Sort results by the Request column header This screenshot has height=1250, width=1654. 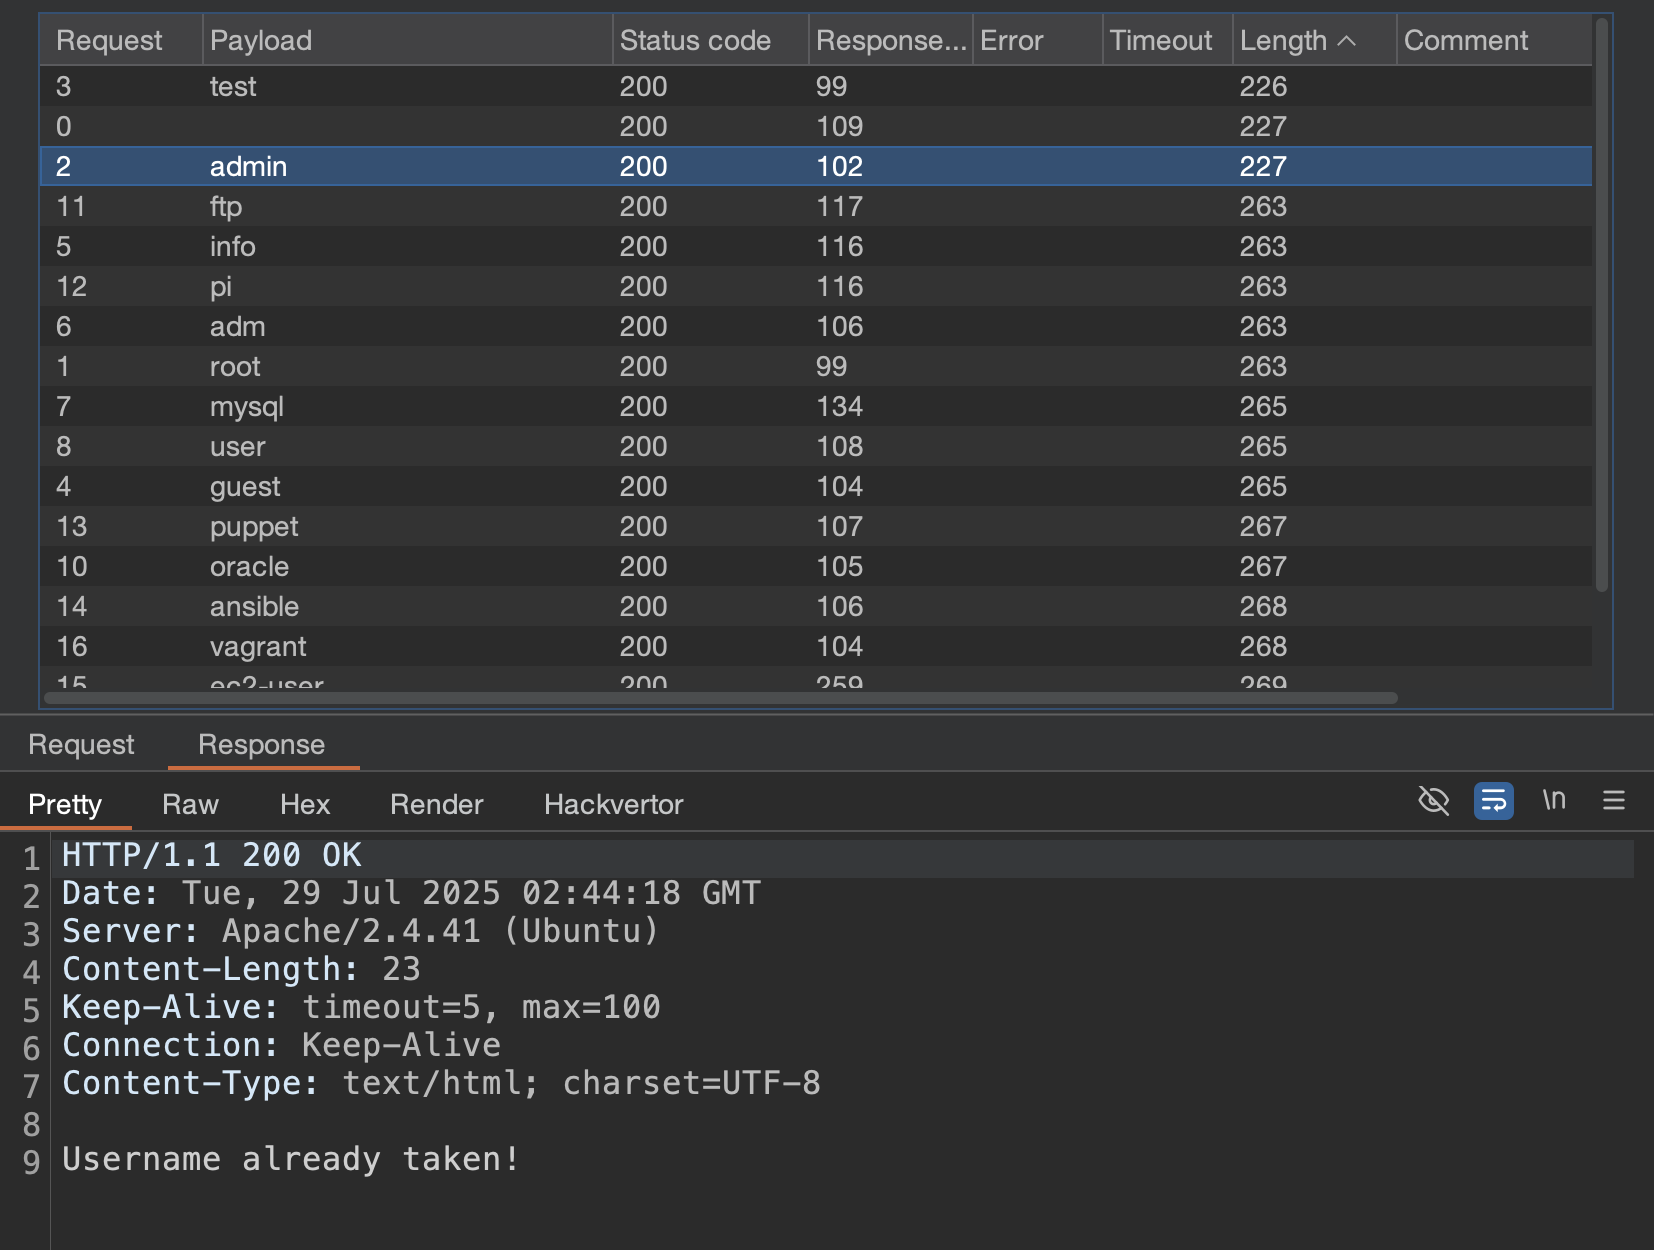click(120, 40)
